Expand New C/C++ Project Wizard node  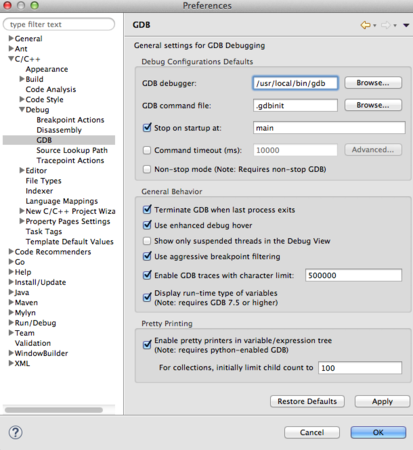22,211
